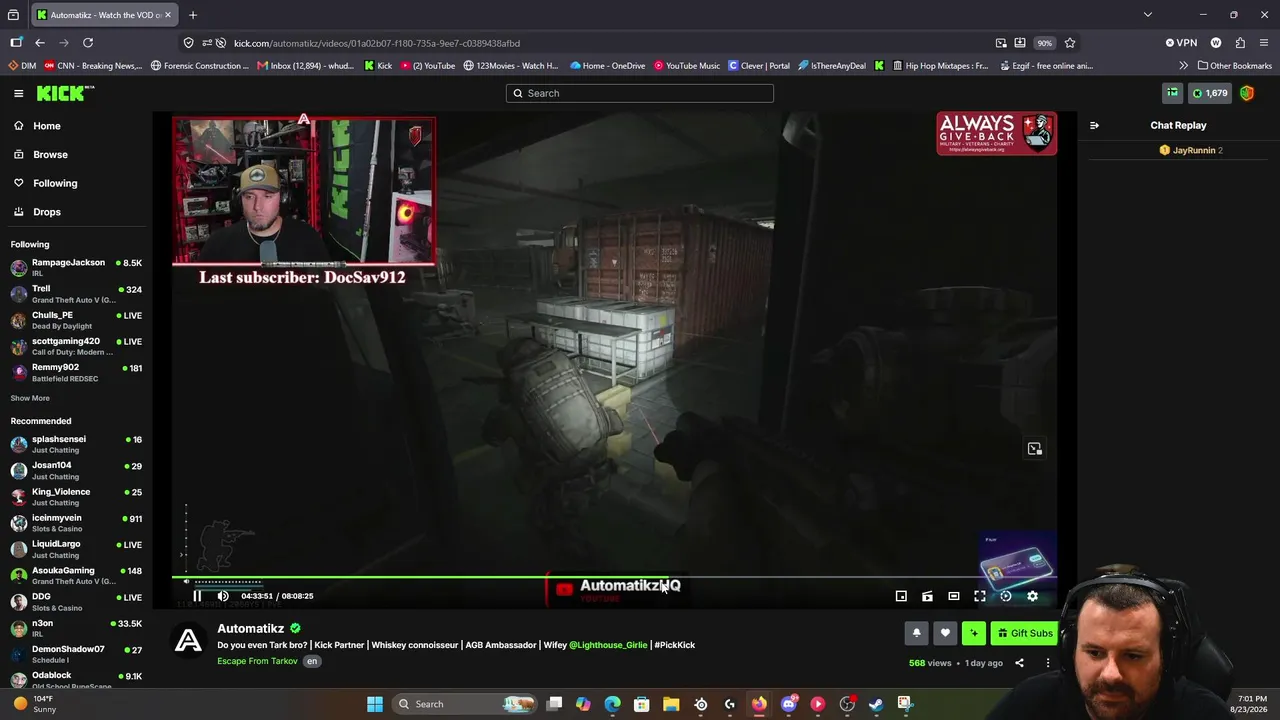Click the Escape From Tarkov category link
This screenshot has height=720, width=1280.
257,661
